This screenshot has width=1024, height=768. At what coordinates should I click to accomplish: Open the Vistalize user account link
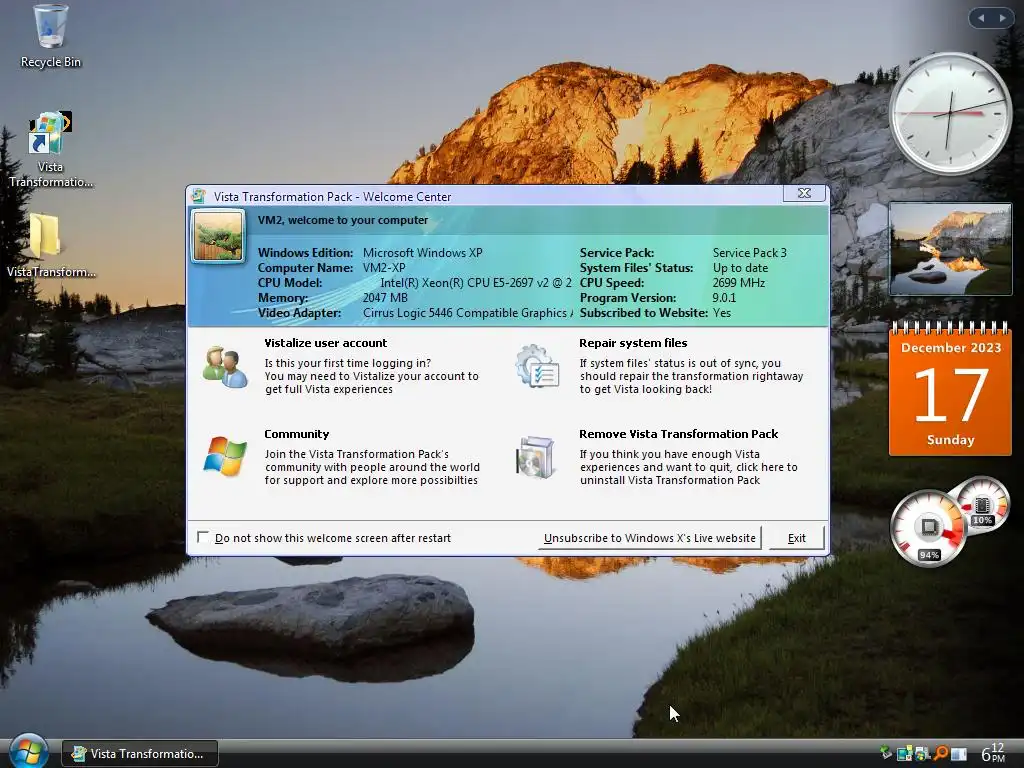(325, 343)
